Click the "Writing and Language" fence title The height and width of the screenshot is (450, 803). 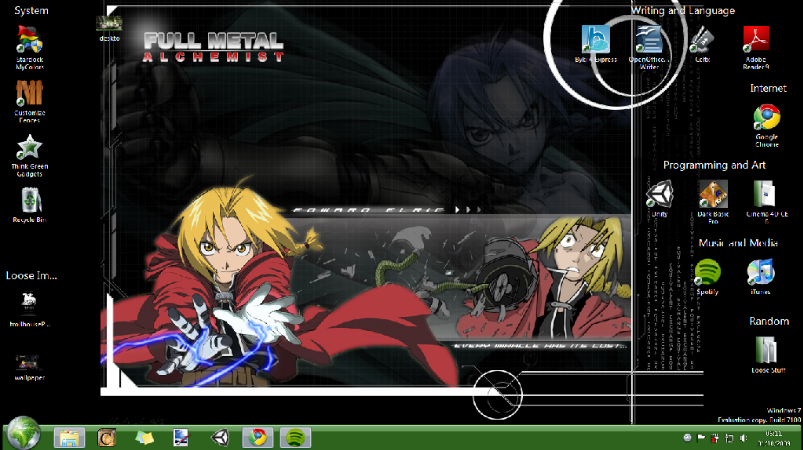click(683, 10)
